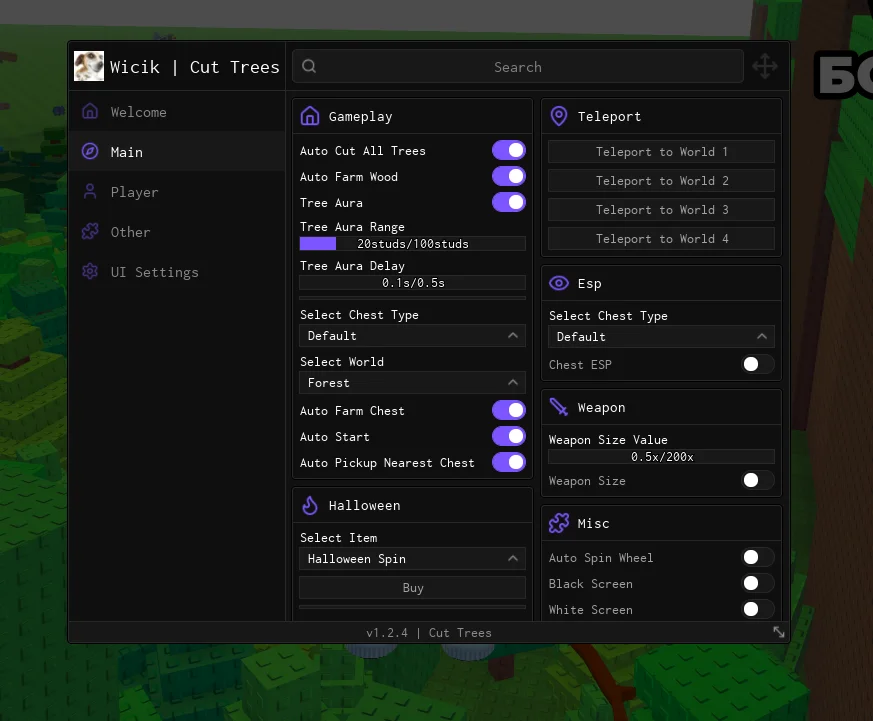Disable the Auto Cut All Trees toggle

click(x=508, y=151)
